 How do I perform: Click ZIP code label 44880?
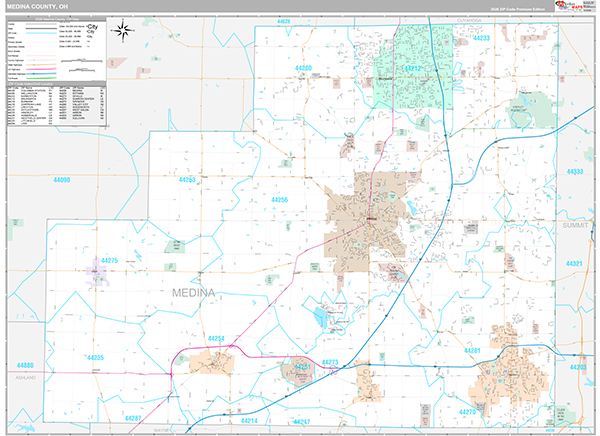(25, 366)
